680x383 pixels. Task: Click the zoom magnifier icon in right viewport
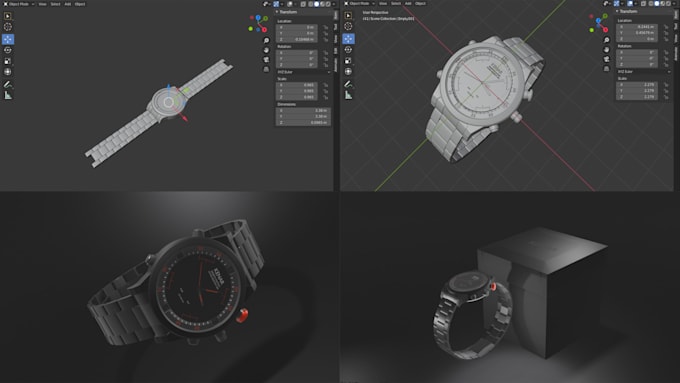(606, 40)
